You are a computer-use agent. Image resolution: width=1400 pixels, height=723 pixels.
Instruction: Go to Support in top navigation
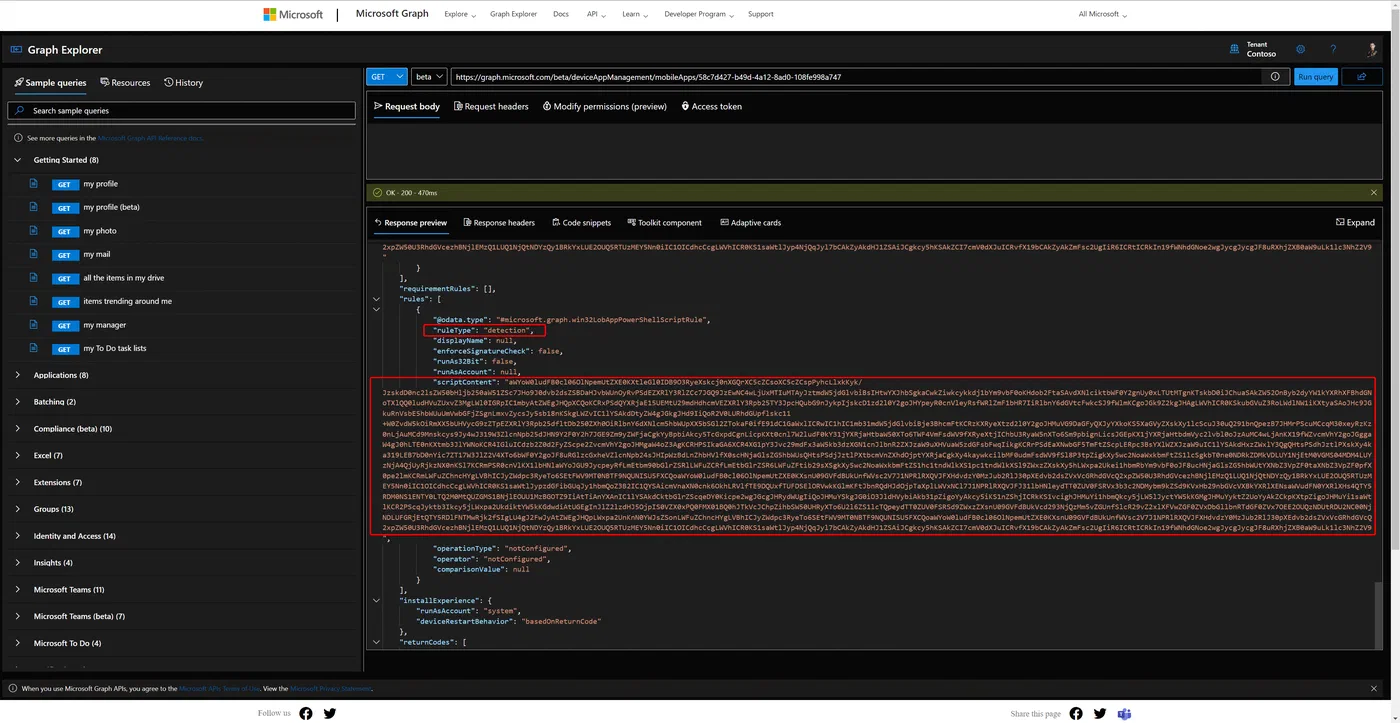pyautogui.click(x=760, y=14)
